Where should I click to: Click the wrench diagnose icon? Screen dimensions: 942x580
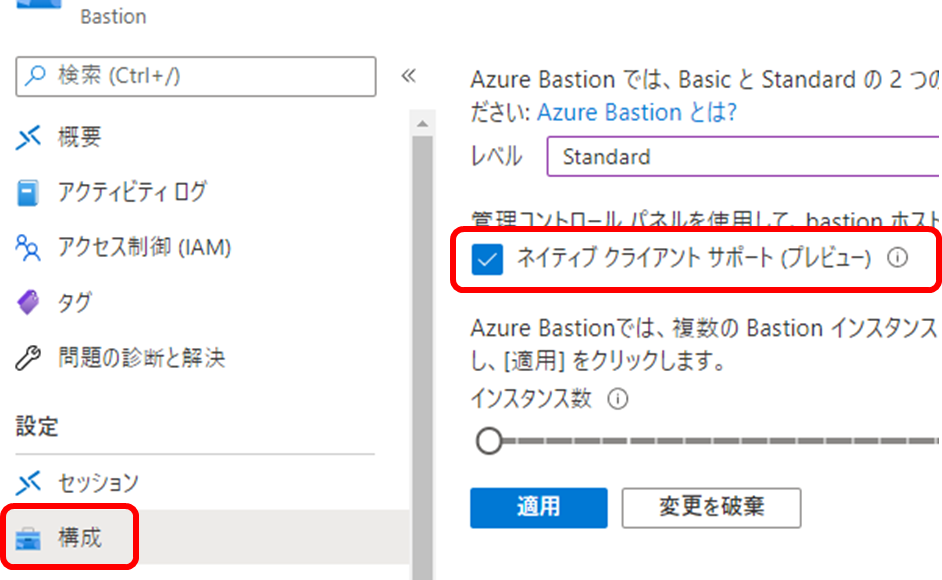point(28,358)
